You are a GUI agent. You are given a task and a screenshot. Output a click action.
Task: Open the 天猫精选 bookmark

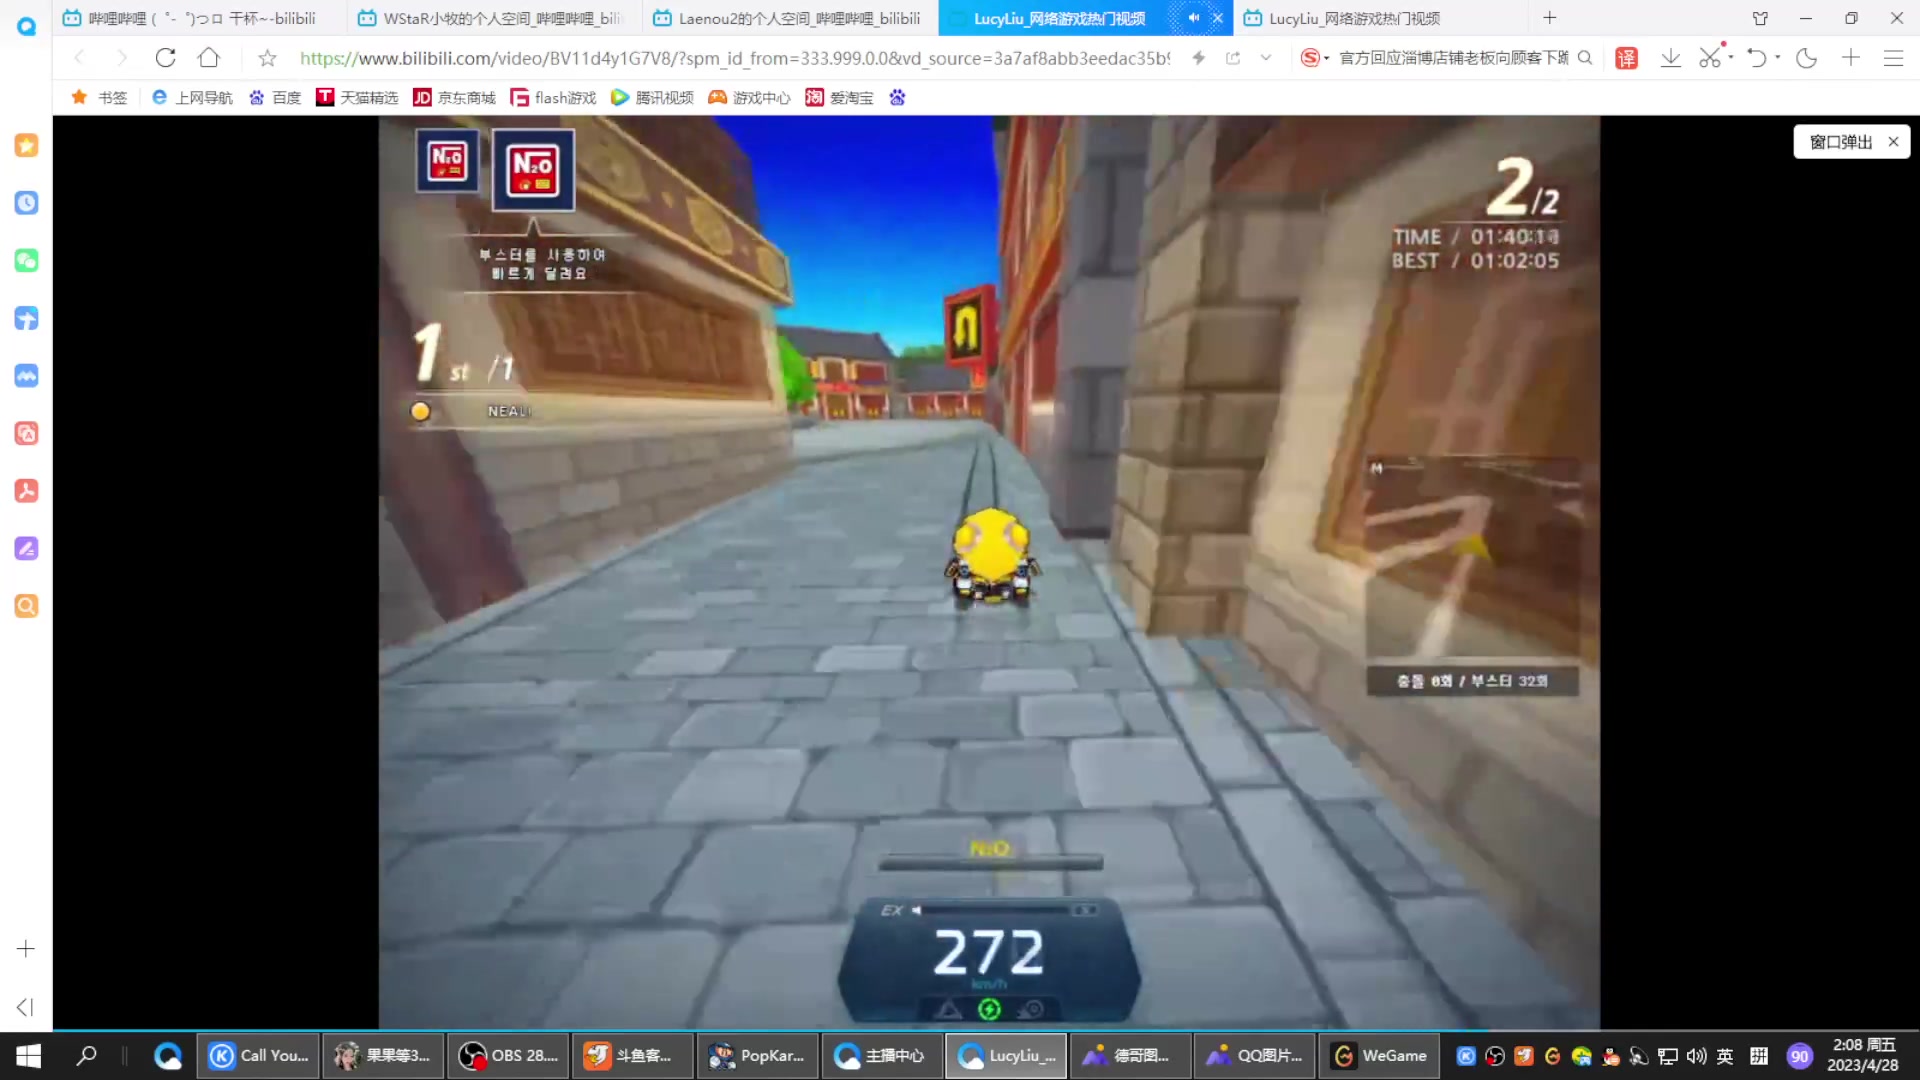point(357,97)
